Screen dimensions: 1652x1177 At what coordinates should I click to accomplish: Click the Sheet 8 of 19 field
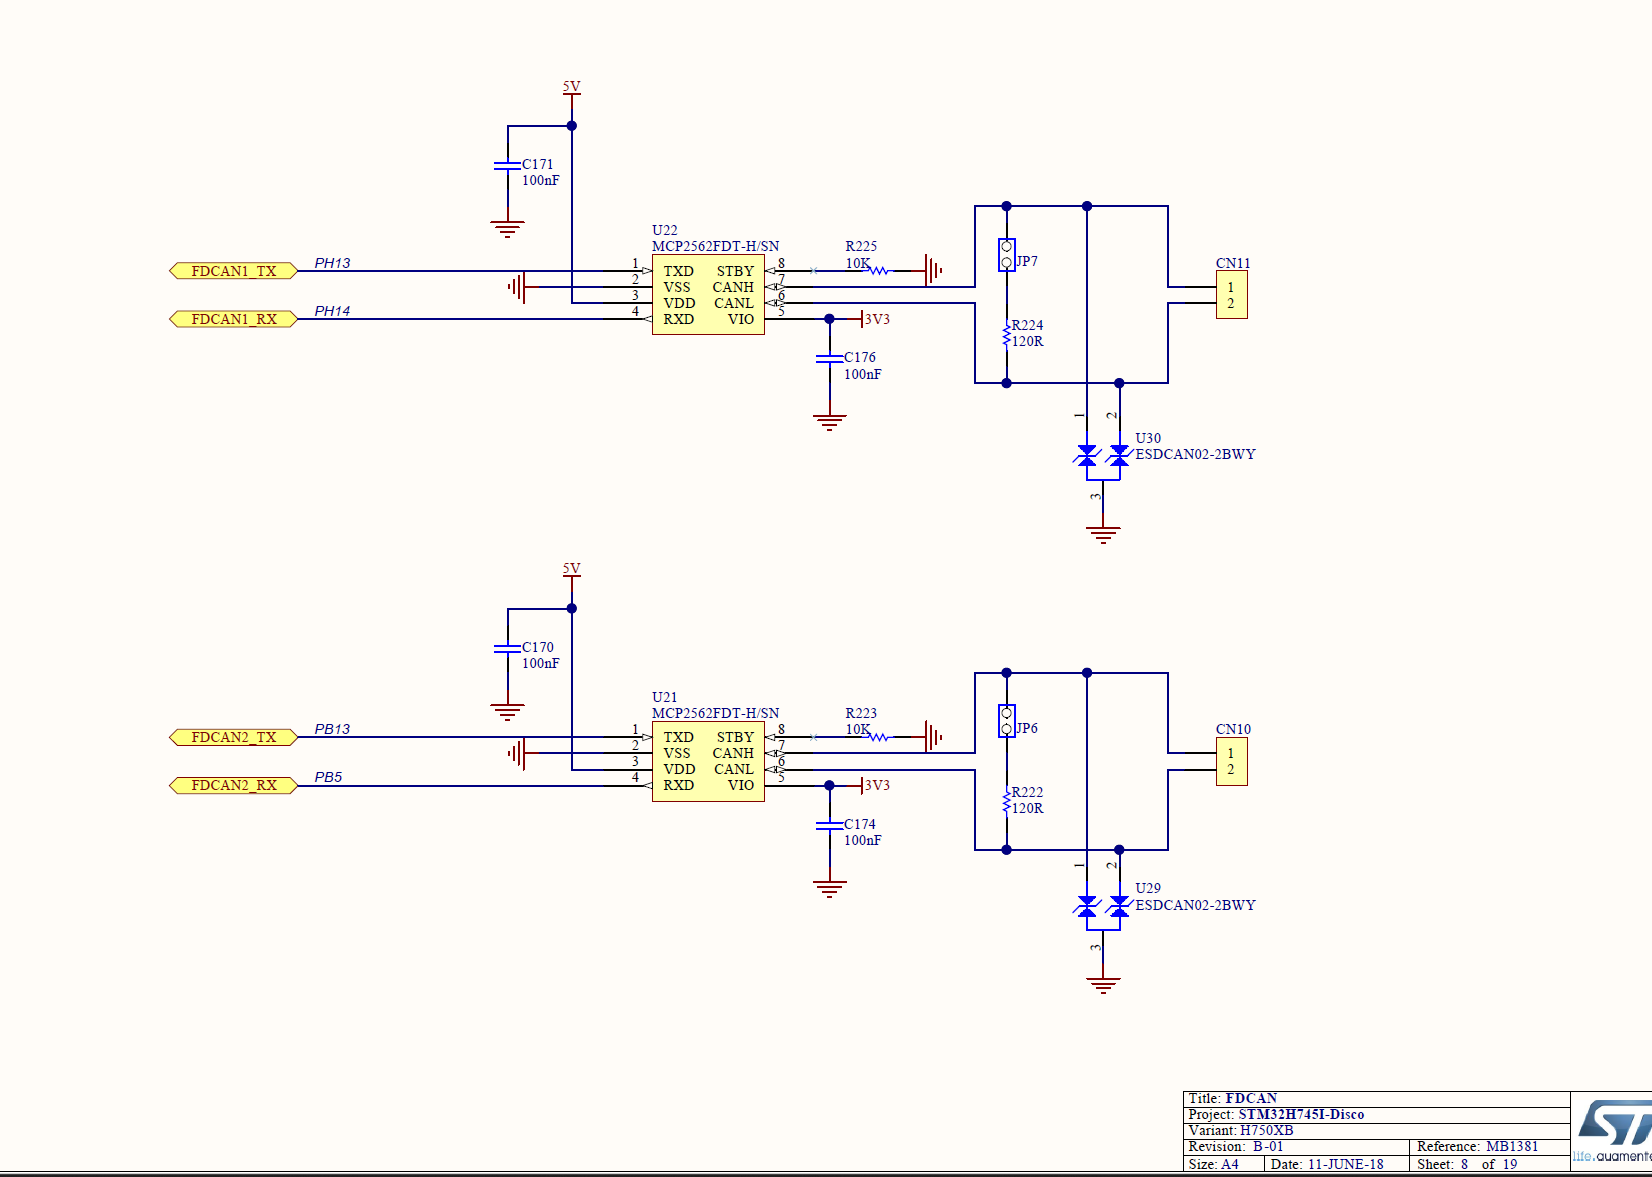[1466, 1164]
